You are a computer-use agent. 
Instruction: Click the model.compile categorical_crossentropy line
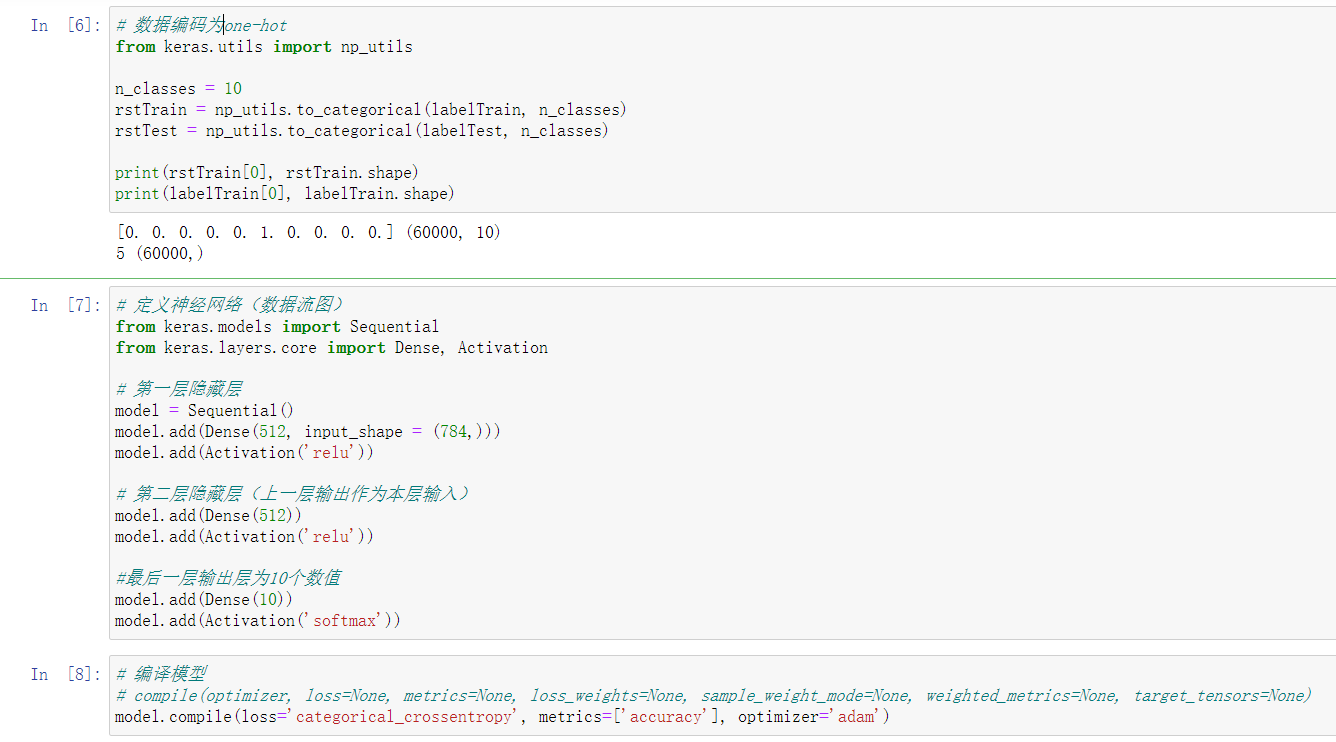[x=502, y=717]
